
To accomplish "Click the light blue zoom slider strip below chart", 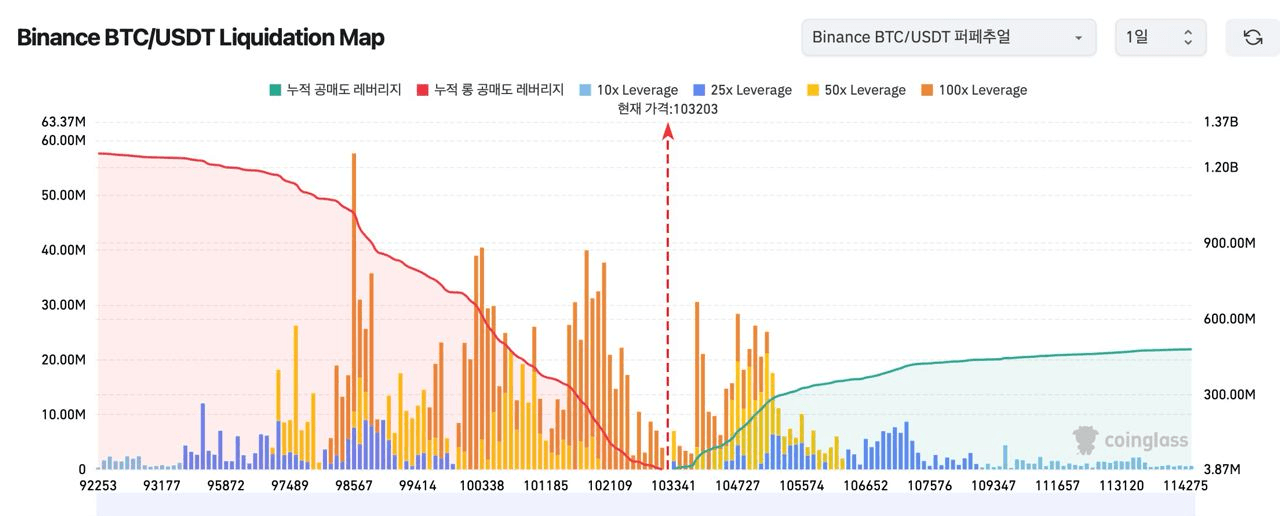I will tap(645, 505).
